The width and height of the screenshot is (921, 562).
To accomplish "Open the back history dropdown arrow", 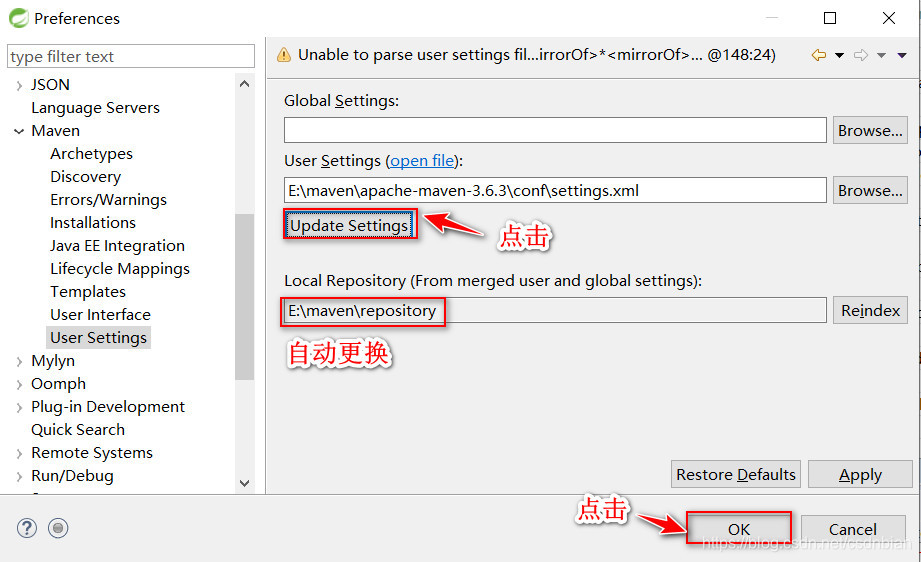I will pos(839,55).
